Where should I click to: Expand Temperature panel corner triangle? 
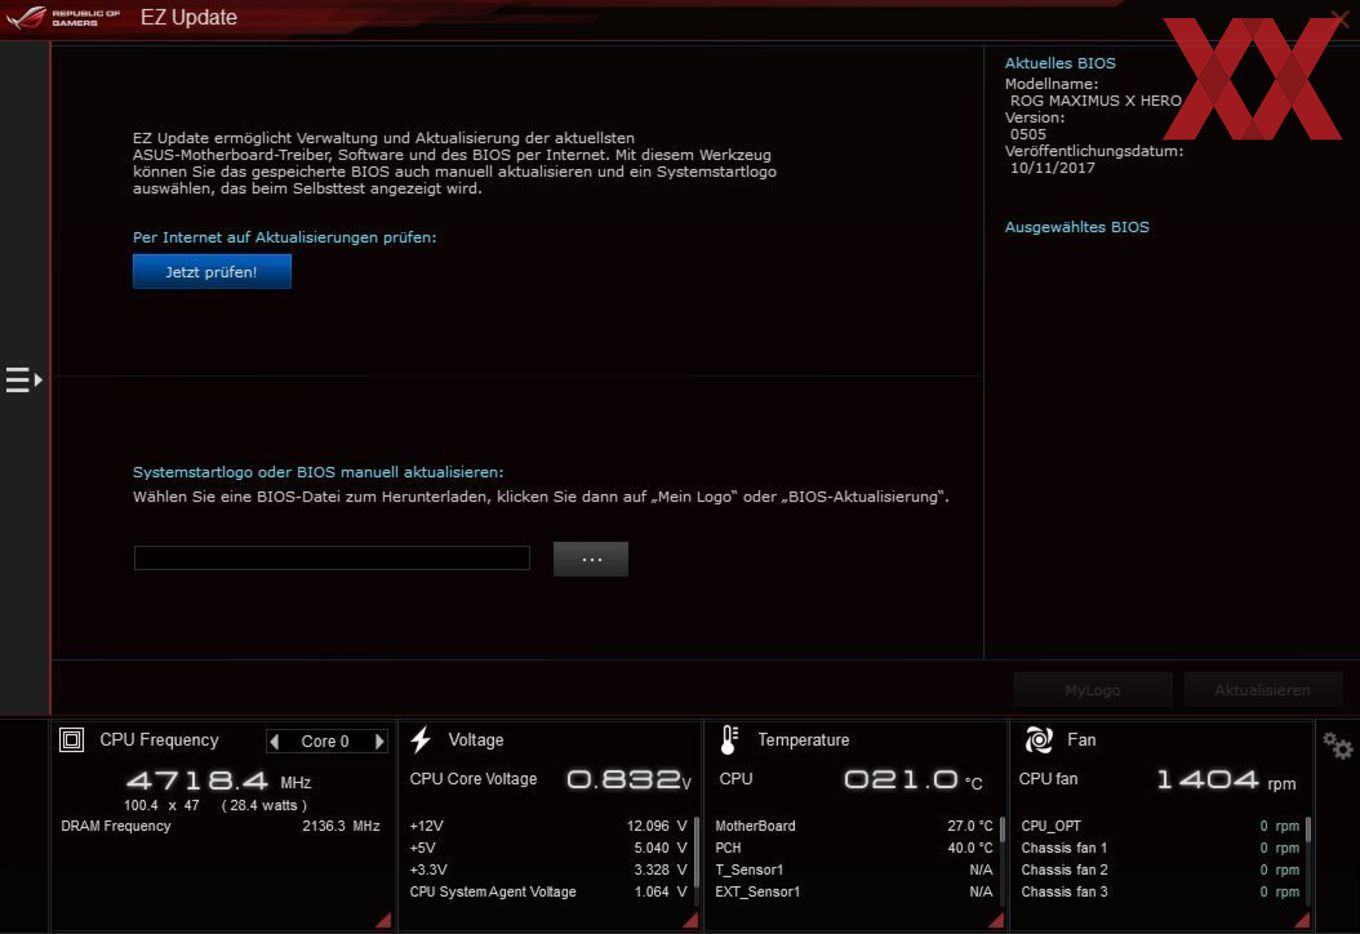pyautogui.click(x=996, y=920)
